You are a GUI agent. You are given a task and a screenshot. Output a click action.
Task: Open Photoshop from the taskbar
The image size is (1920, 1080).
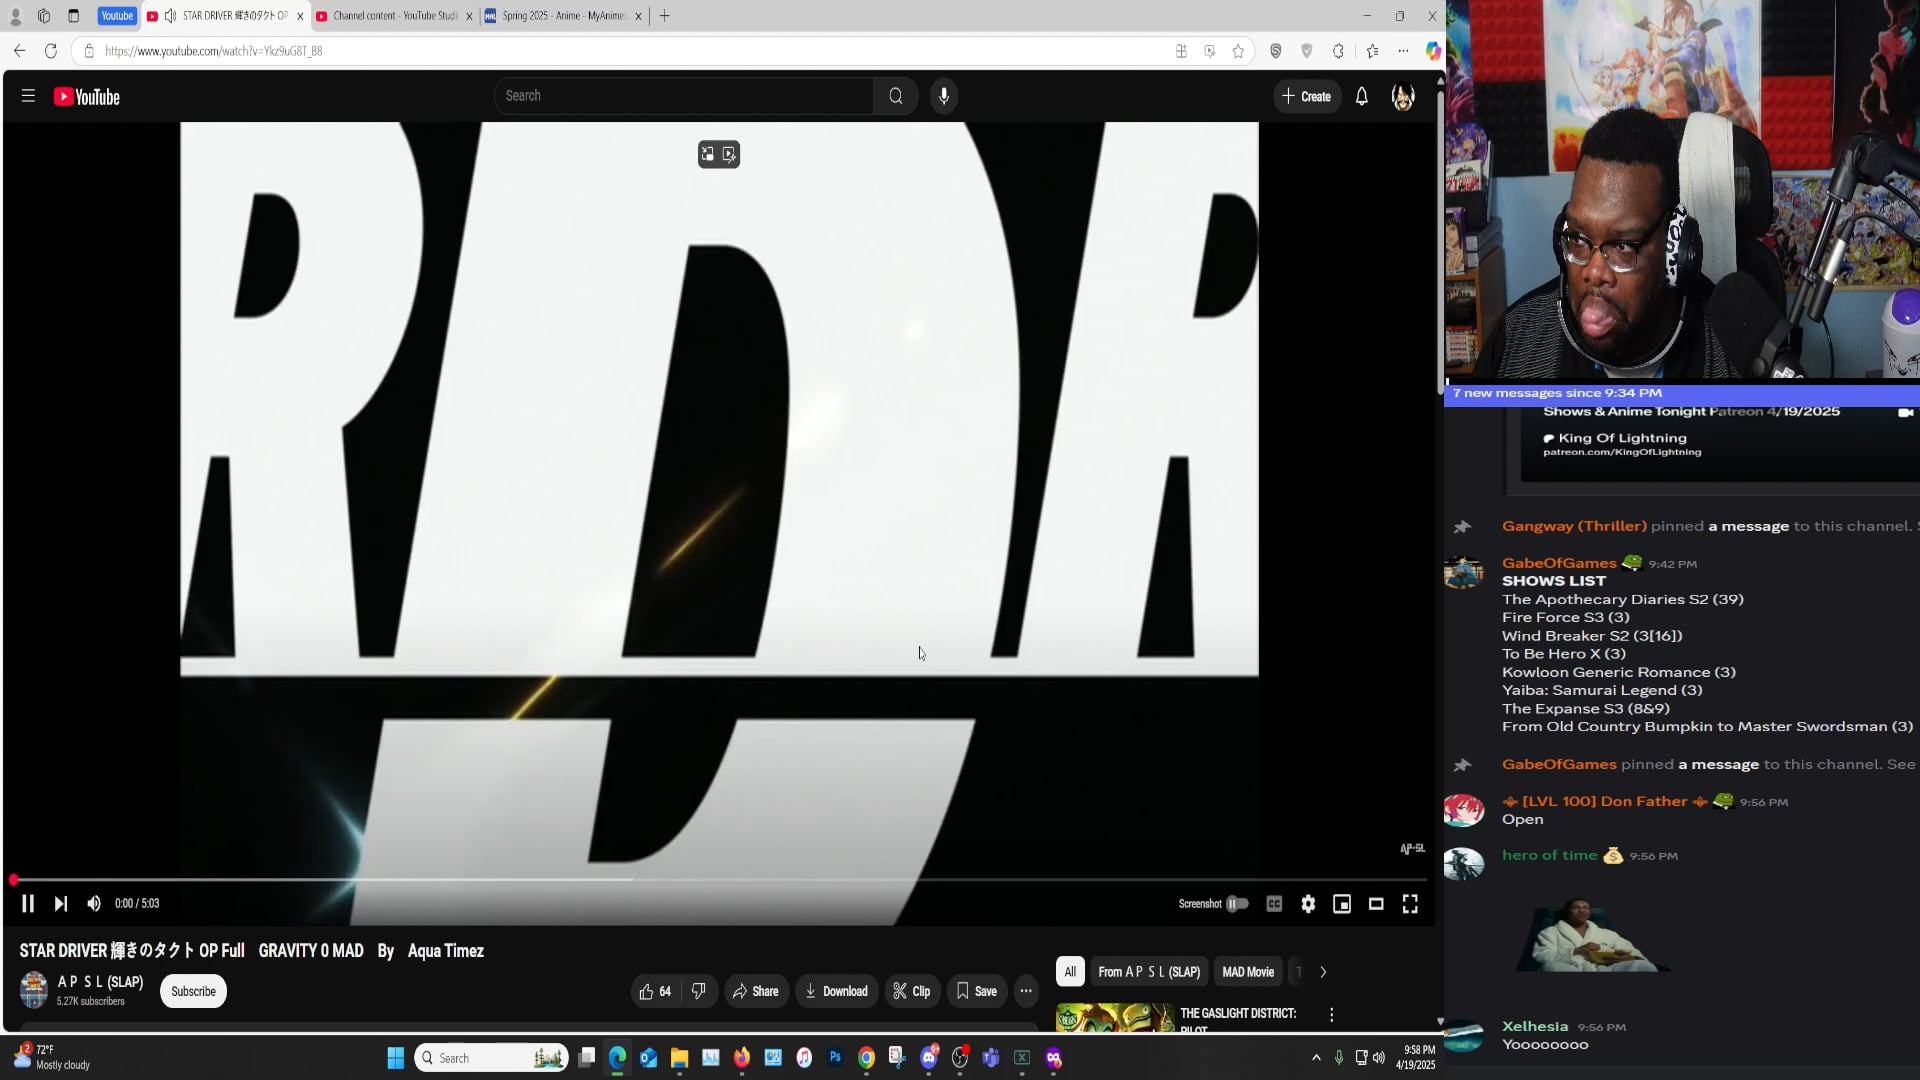[835, 1058]
